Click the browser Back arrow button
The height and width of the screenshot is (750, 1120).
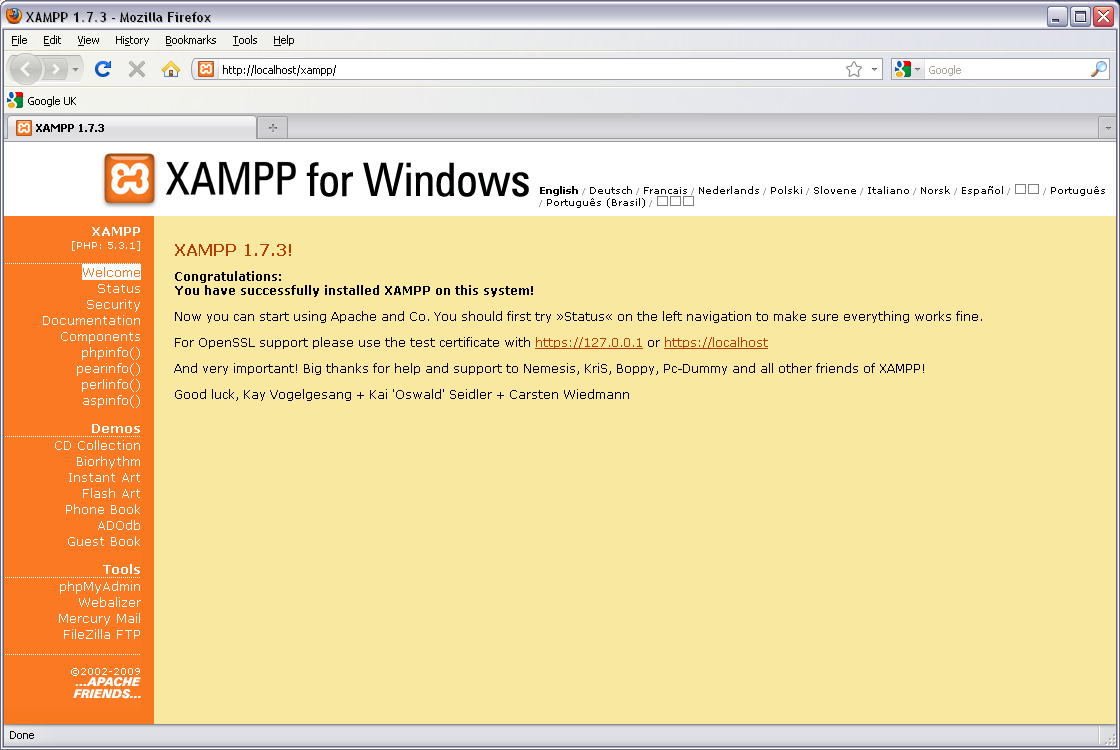(26, 69)
